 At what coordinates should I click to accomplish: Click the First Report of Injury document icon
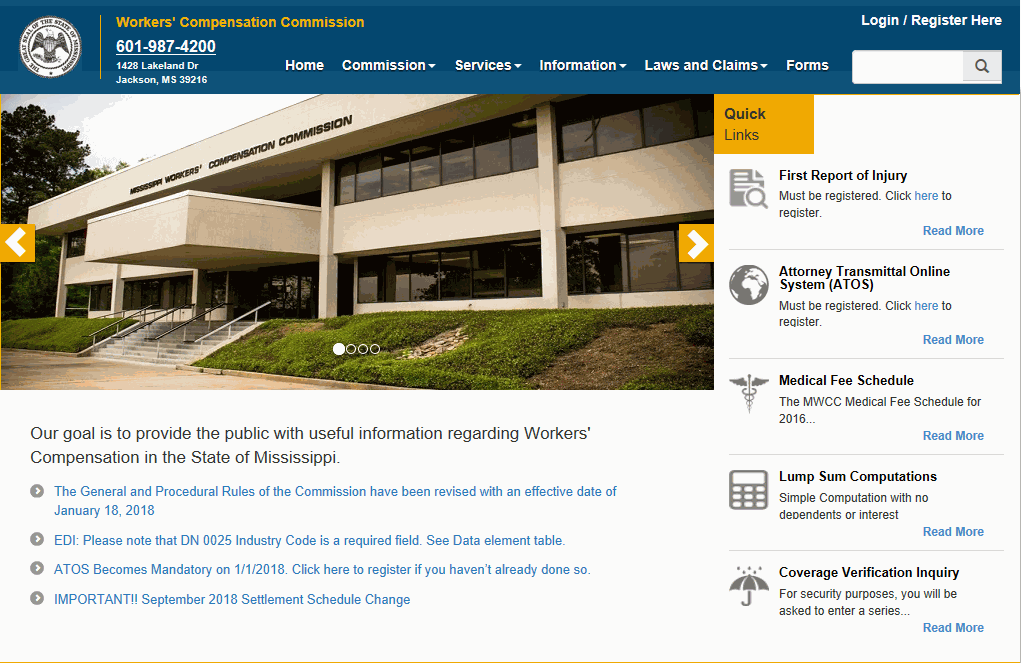tap(748, 188)
